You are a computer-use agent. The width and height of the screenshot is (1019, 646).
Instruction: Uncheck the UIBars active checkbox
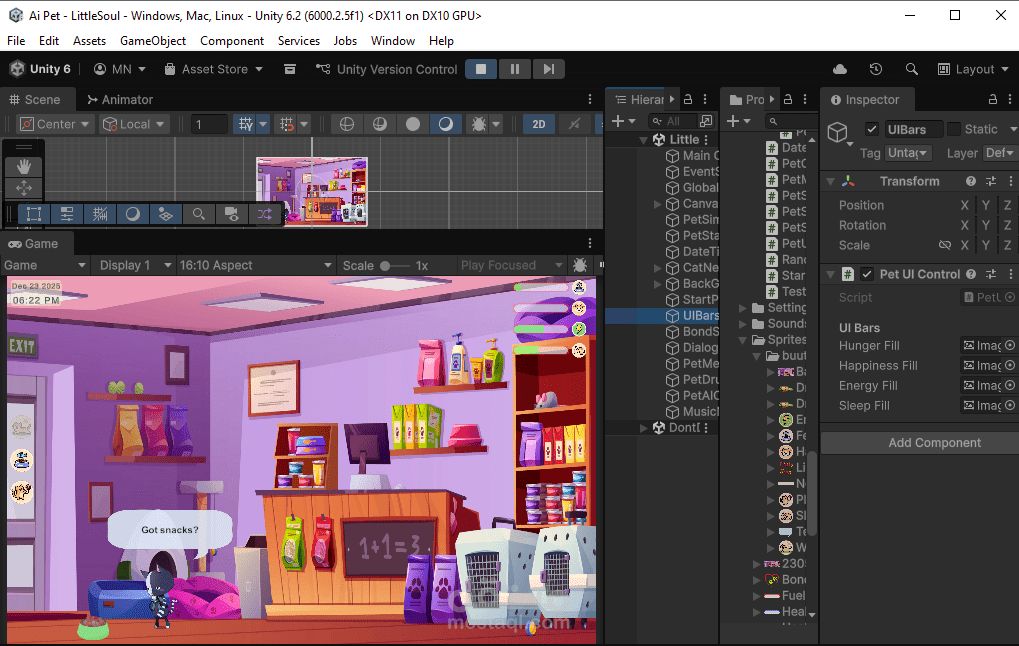pos(871,129)
